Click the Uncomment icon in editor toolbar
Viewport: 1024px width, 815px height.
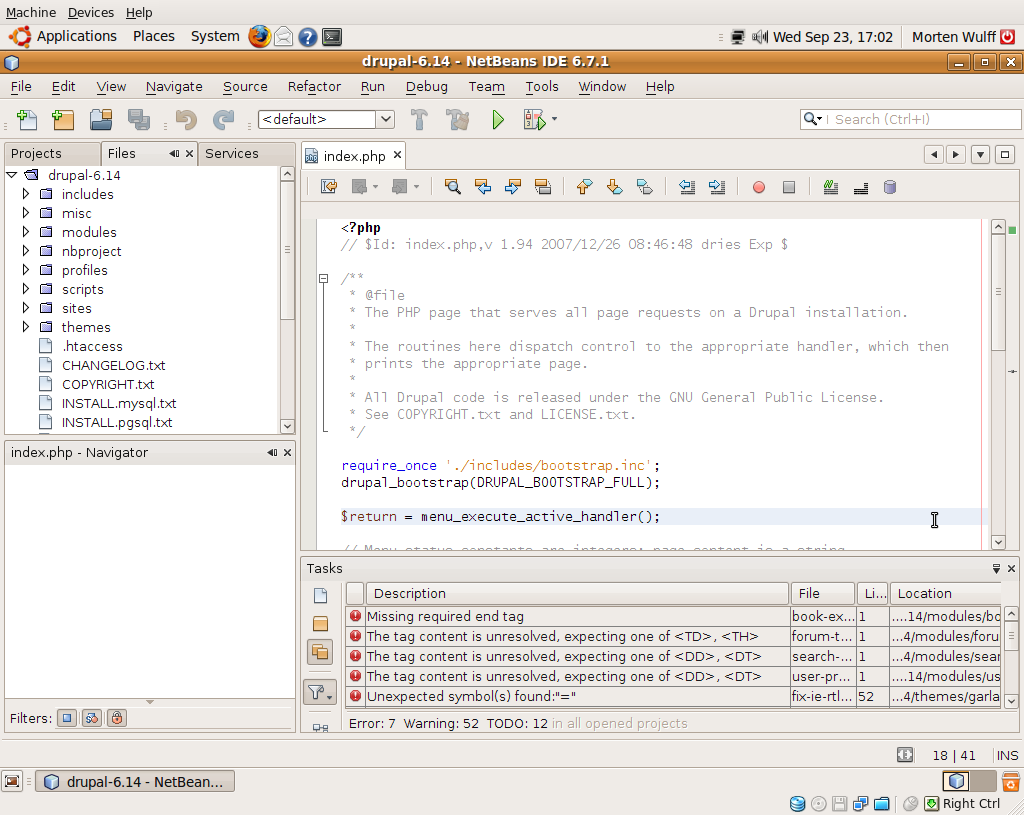(861, 188)
